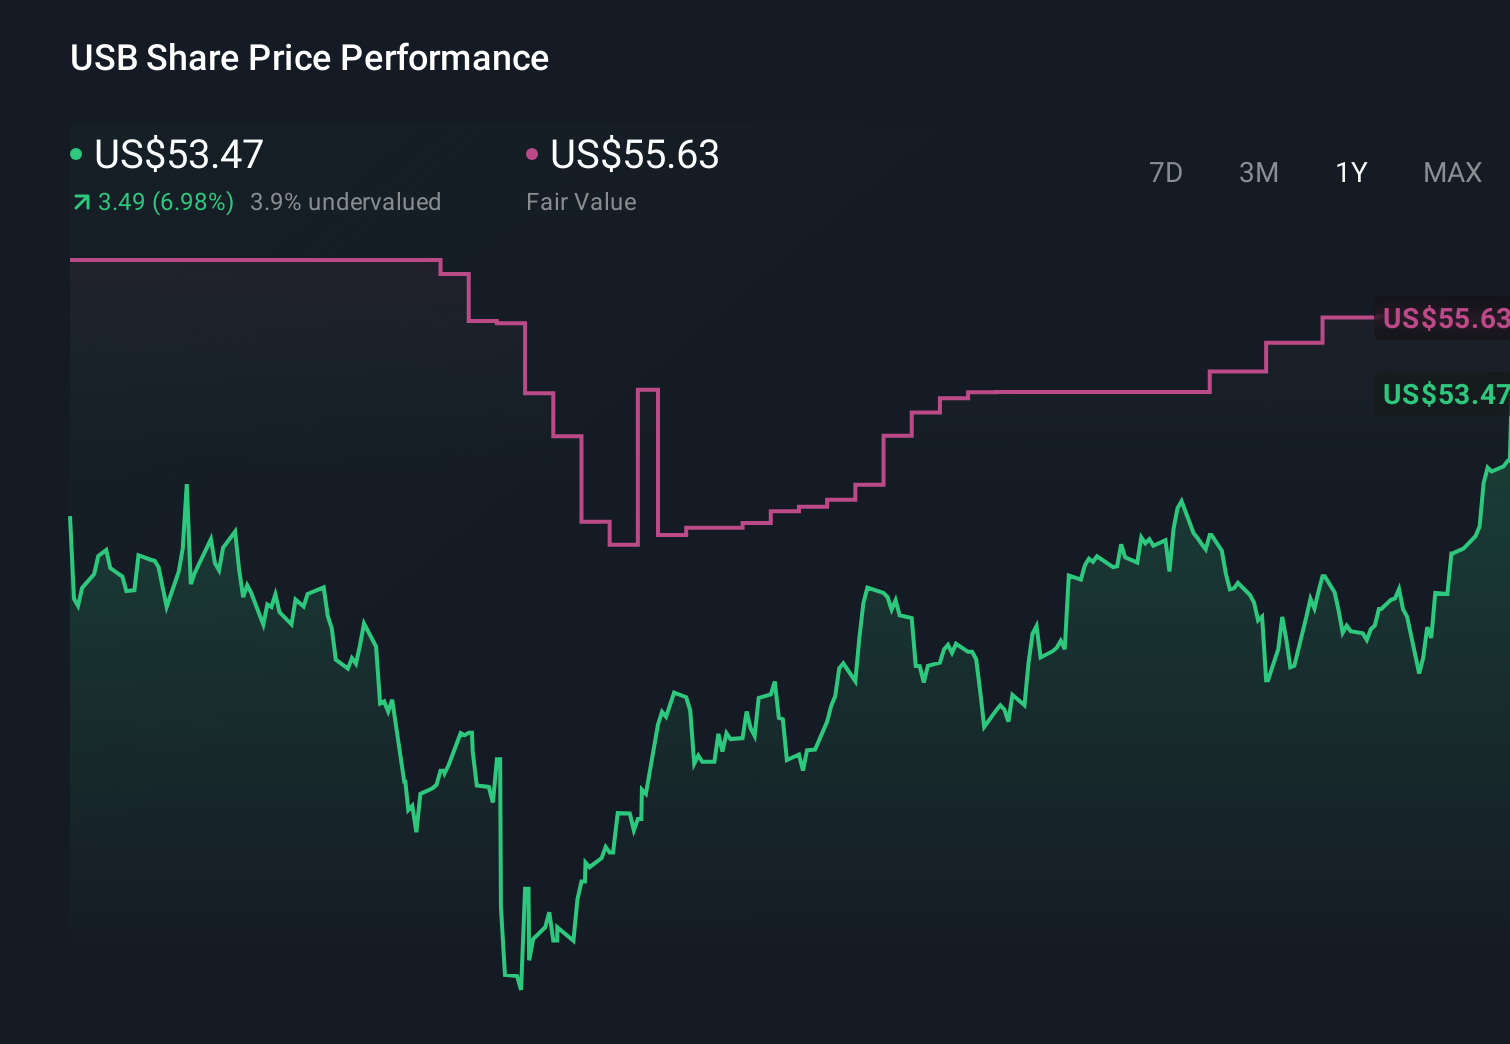Viewport: 1510px width, 1044px height.
Task: Click the US$53.47 current price label
Action: point(178,155)
